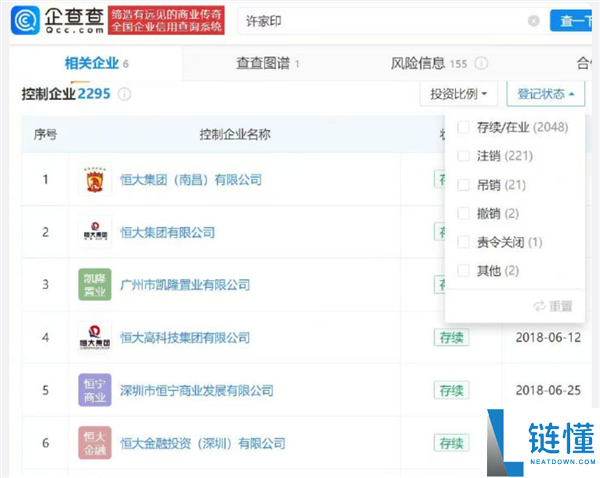
Task: Click the 序号 column header
Action: click(x=45, y=134)
